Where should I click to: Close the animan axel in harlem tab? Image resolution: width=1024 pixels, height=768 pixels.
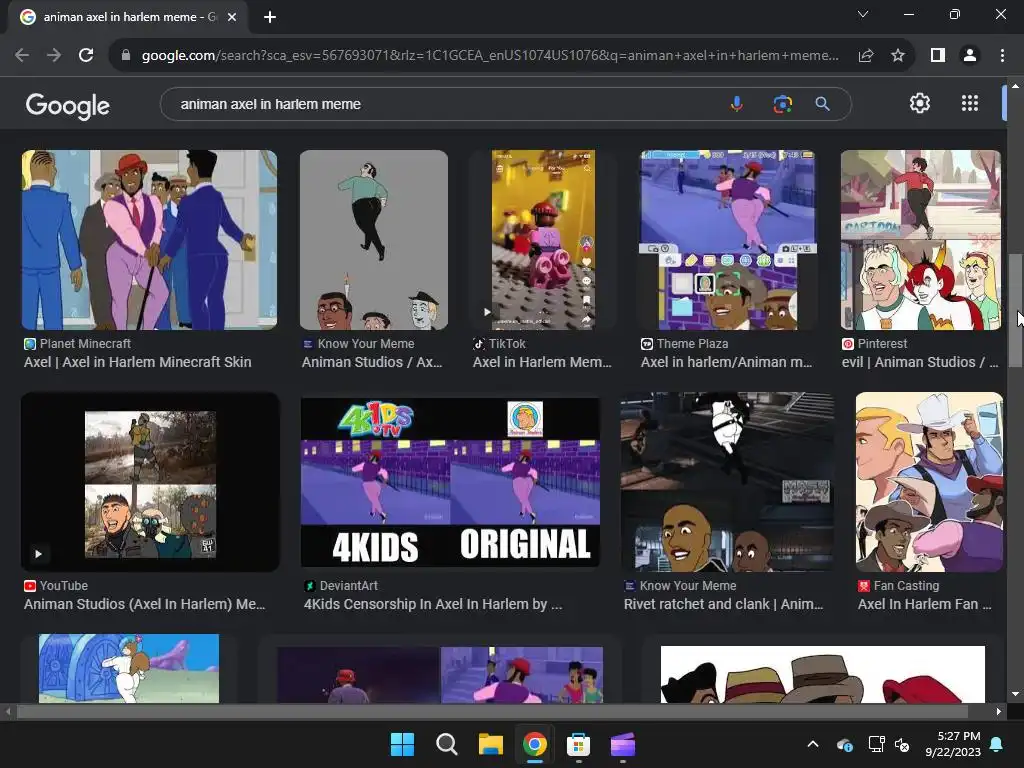click(x=232, y=17)
